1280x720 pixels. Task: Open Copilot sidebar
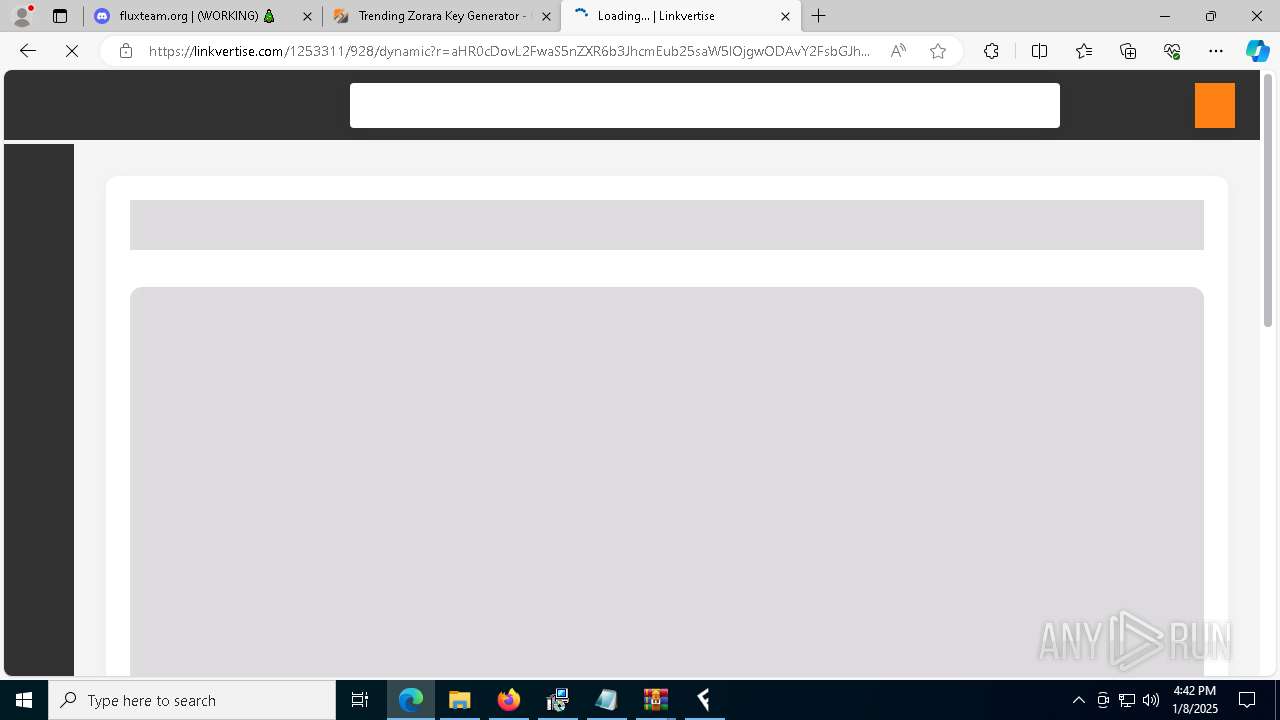coord(1257,51)
